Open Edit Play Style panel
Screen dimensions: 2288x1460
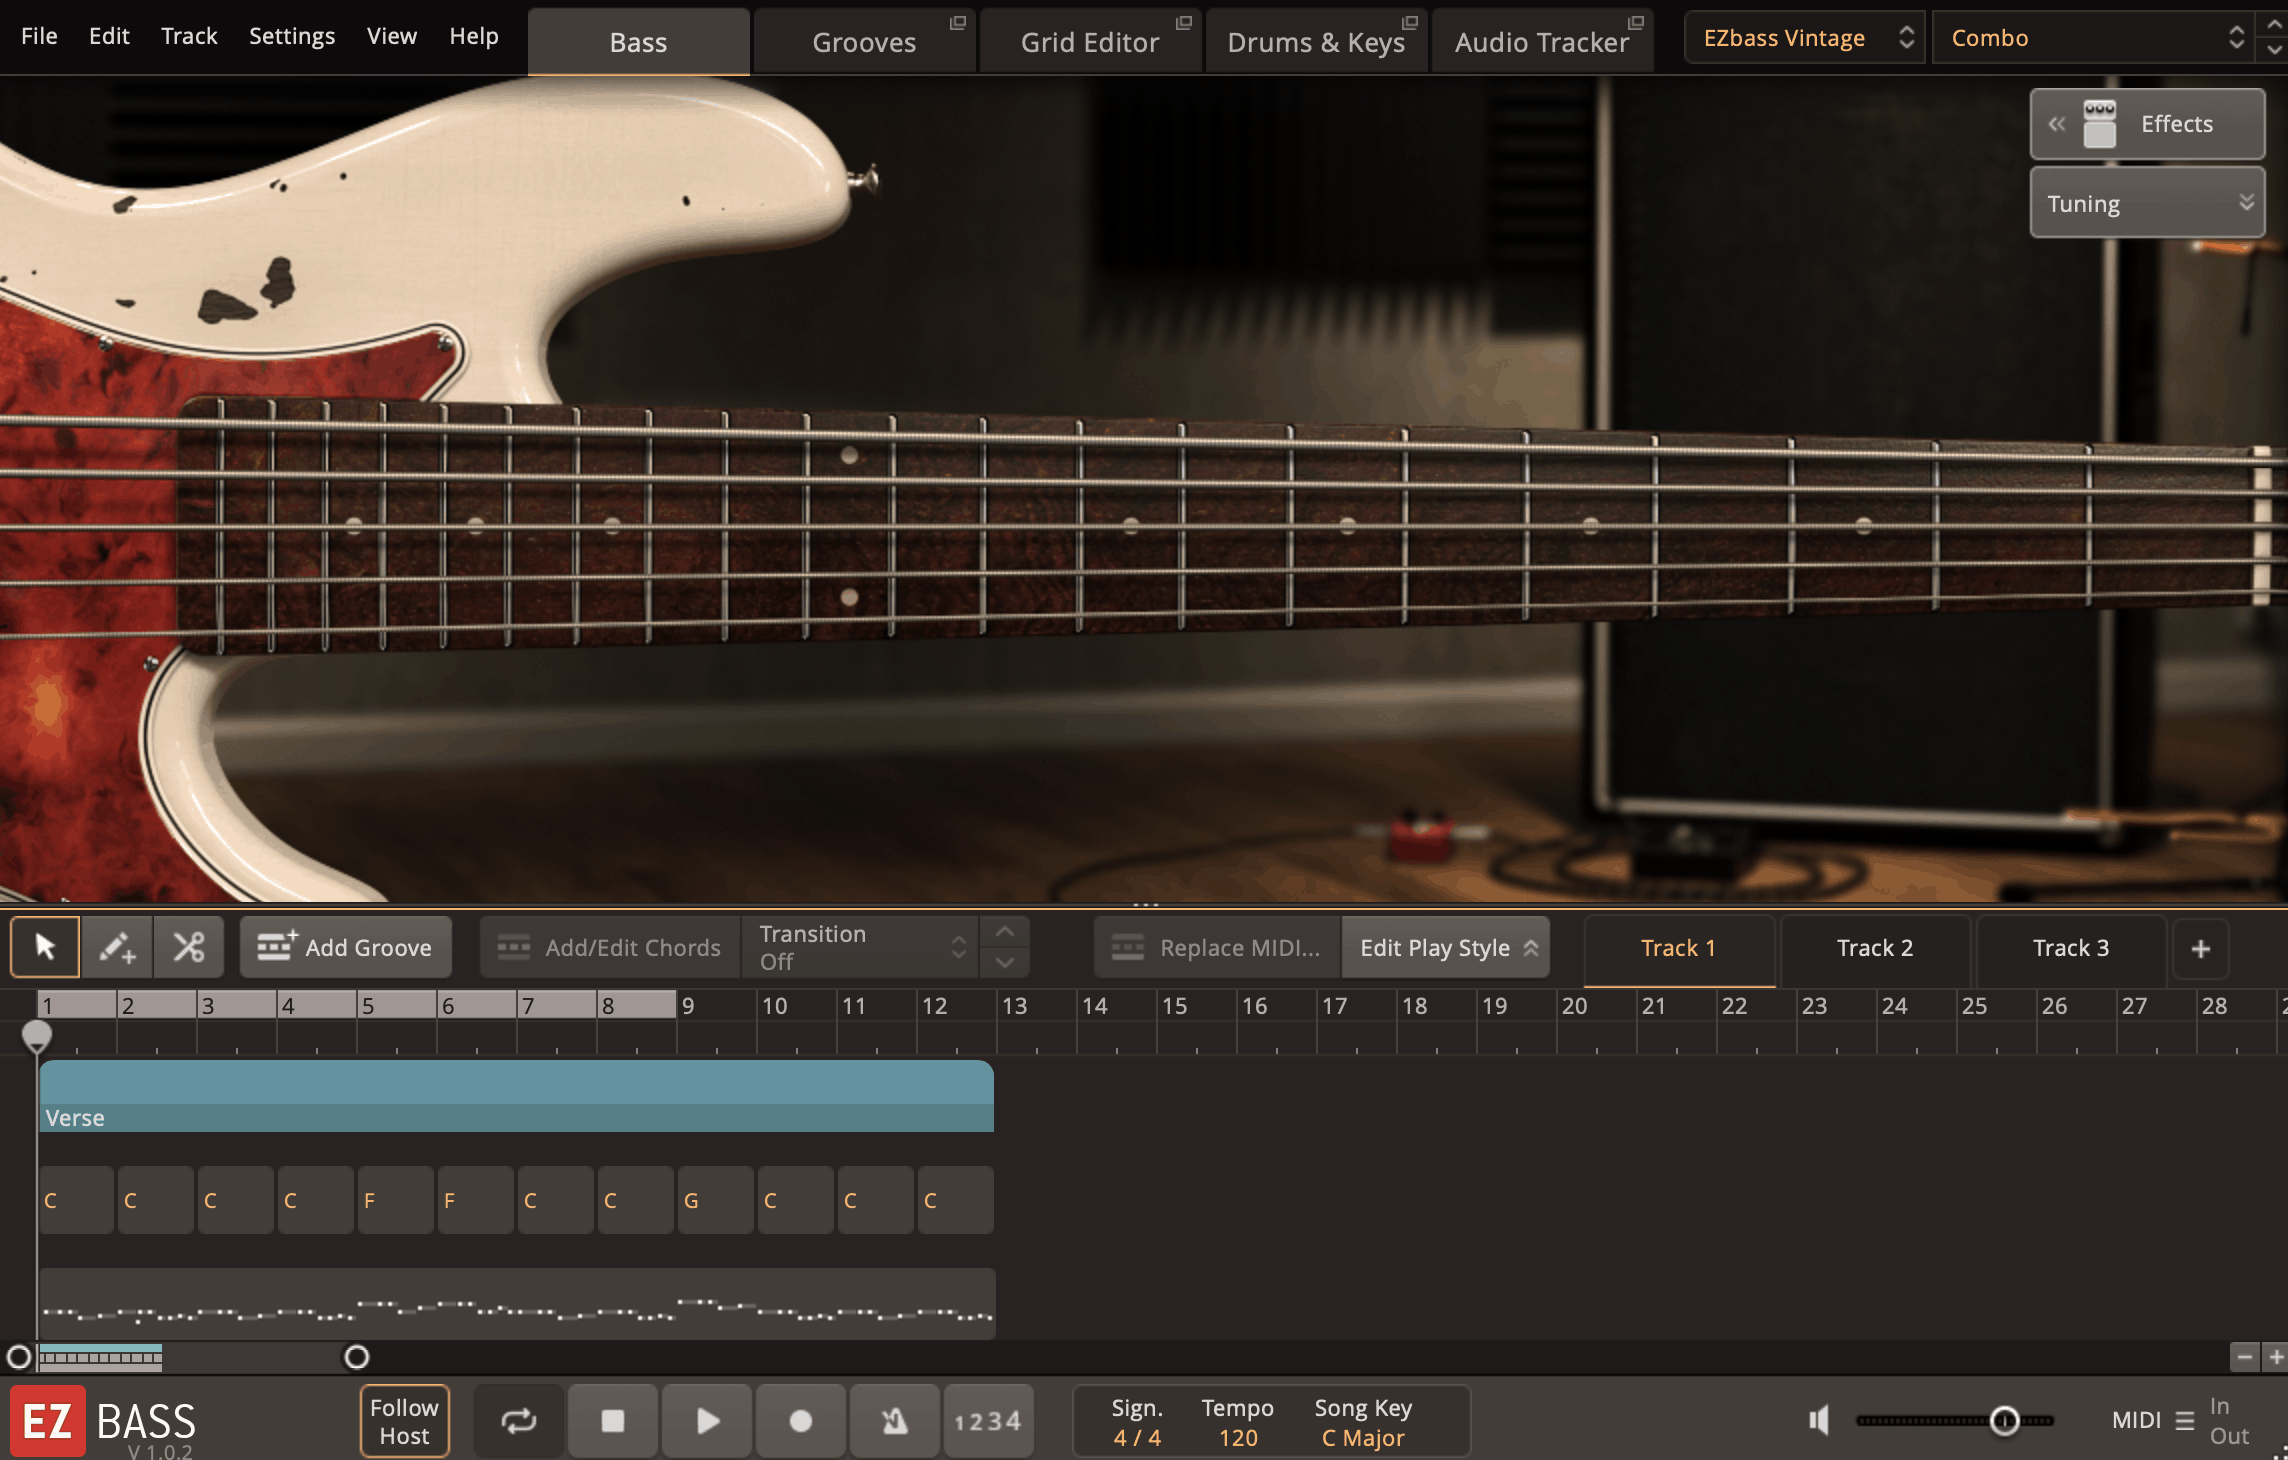[1445, 947]
